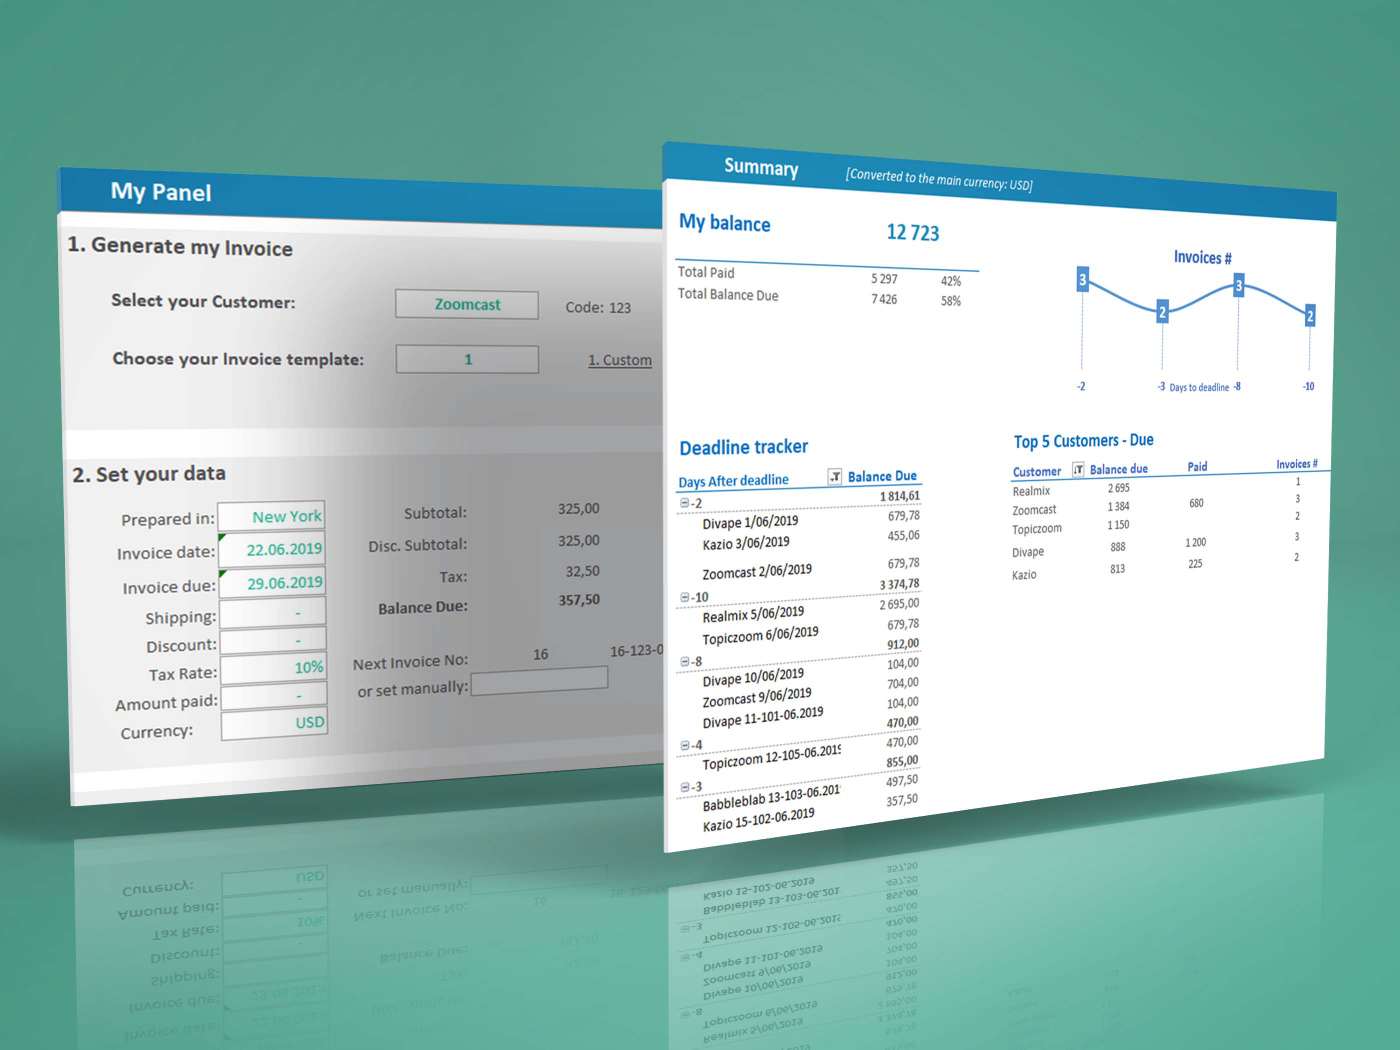Follow the 1. Custom template link
The width and height of the screenshot is (1400, 1050).
coord(620,360)
